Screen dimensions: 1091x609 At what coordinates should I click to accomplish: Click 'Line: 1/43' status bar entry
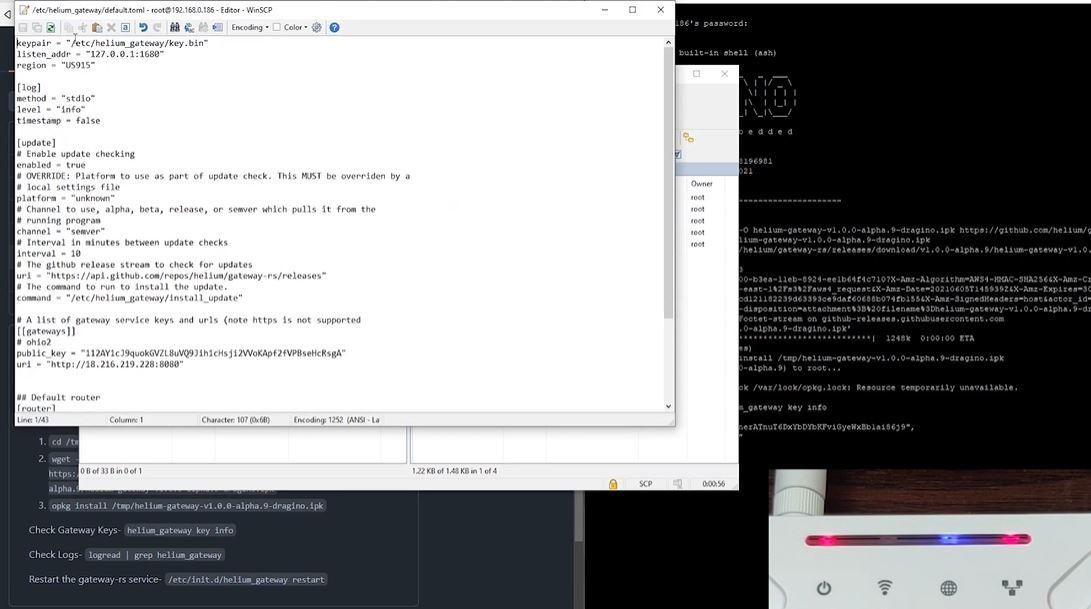[33, 420]
